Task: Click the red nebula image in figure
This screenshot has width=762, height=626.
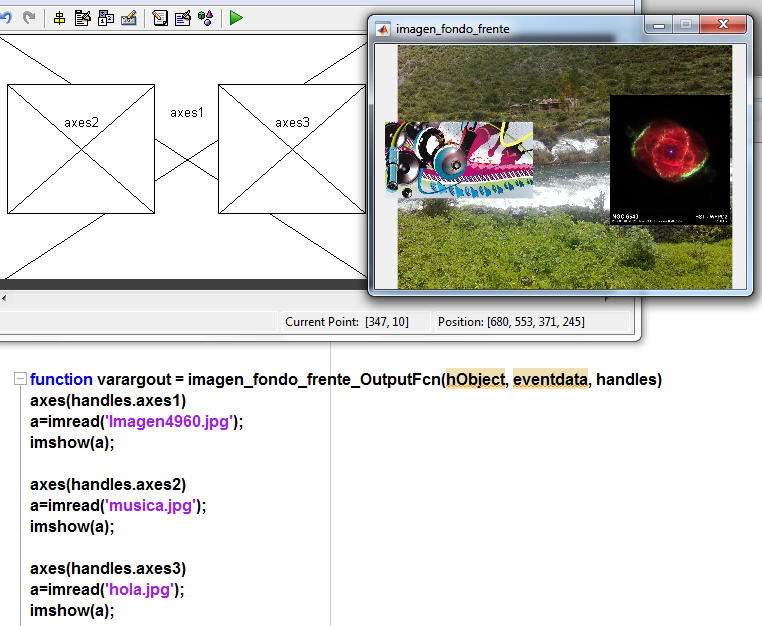Action: tap(670, 159)
